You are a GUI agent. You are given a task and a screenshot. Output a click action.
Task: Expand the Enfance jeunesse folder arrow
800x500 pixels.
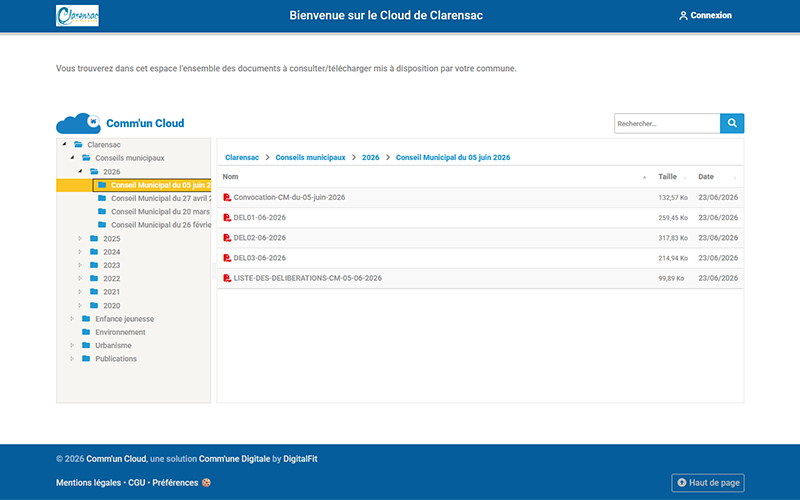pos(72,318)
